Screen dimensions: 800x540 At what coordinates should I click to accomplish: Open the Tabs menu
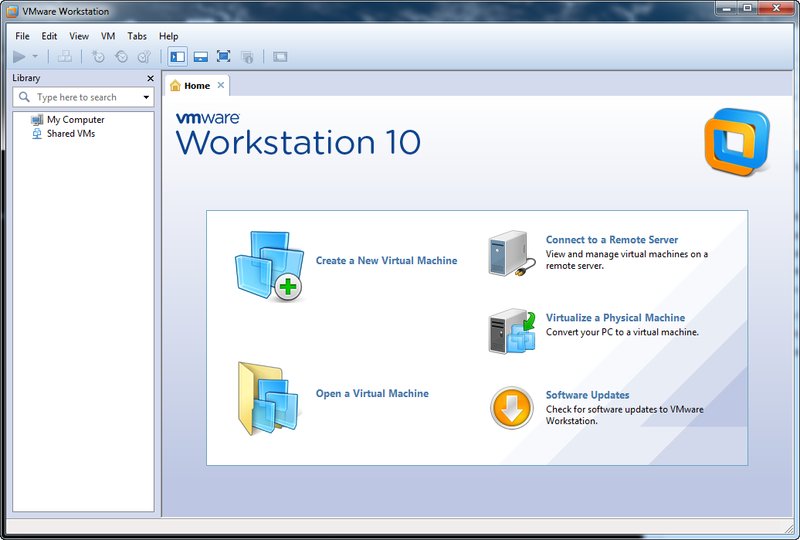pos(137,36)
